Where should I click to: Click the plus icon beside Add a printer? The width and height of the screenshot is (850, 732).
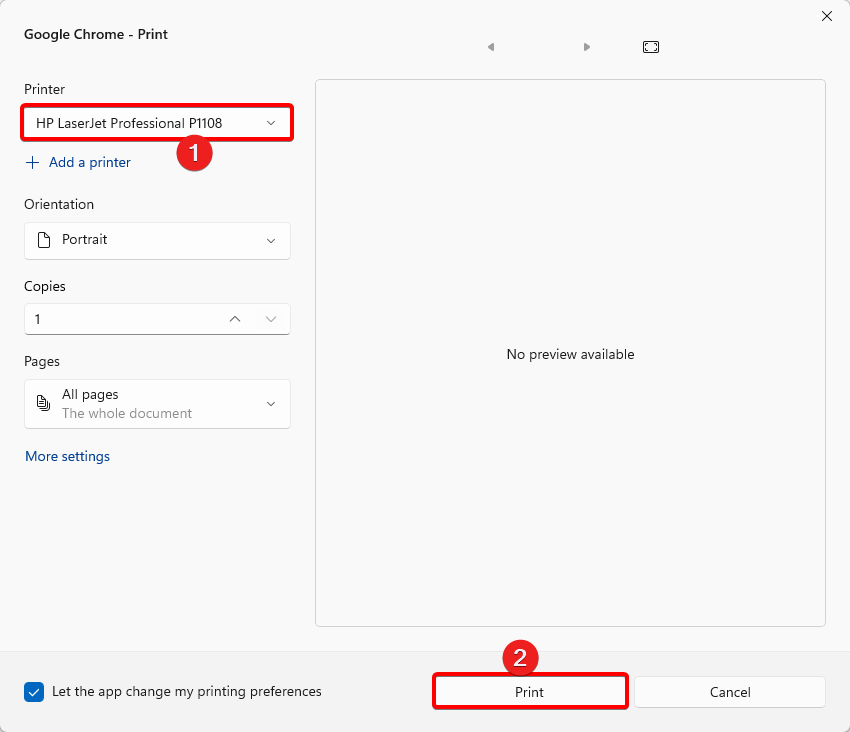31,162
